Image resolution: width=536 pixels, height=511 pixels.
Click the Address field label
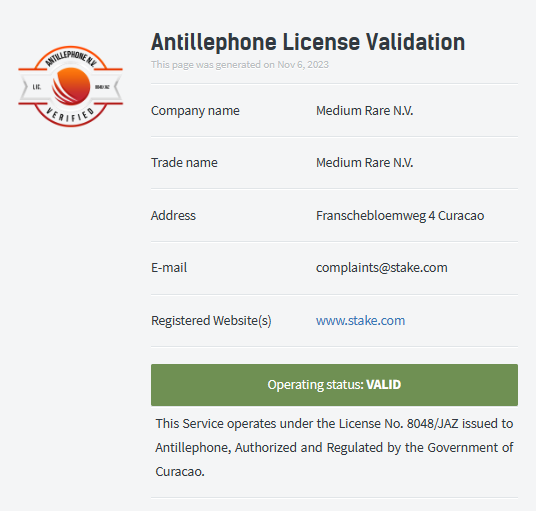[x=173, y=216]
